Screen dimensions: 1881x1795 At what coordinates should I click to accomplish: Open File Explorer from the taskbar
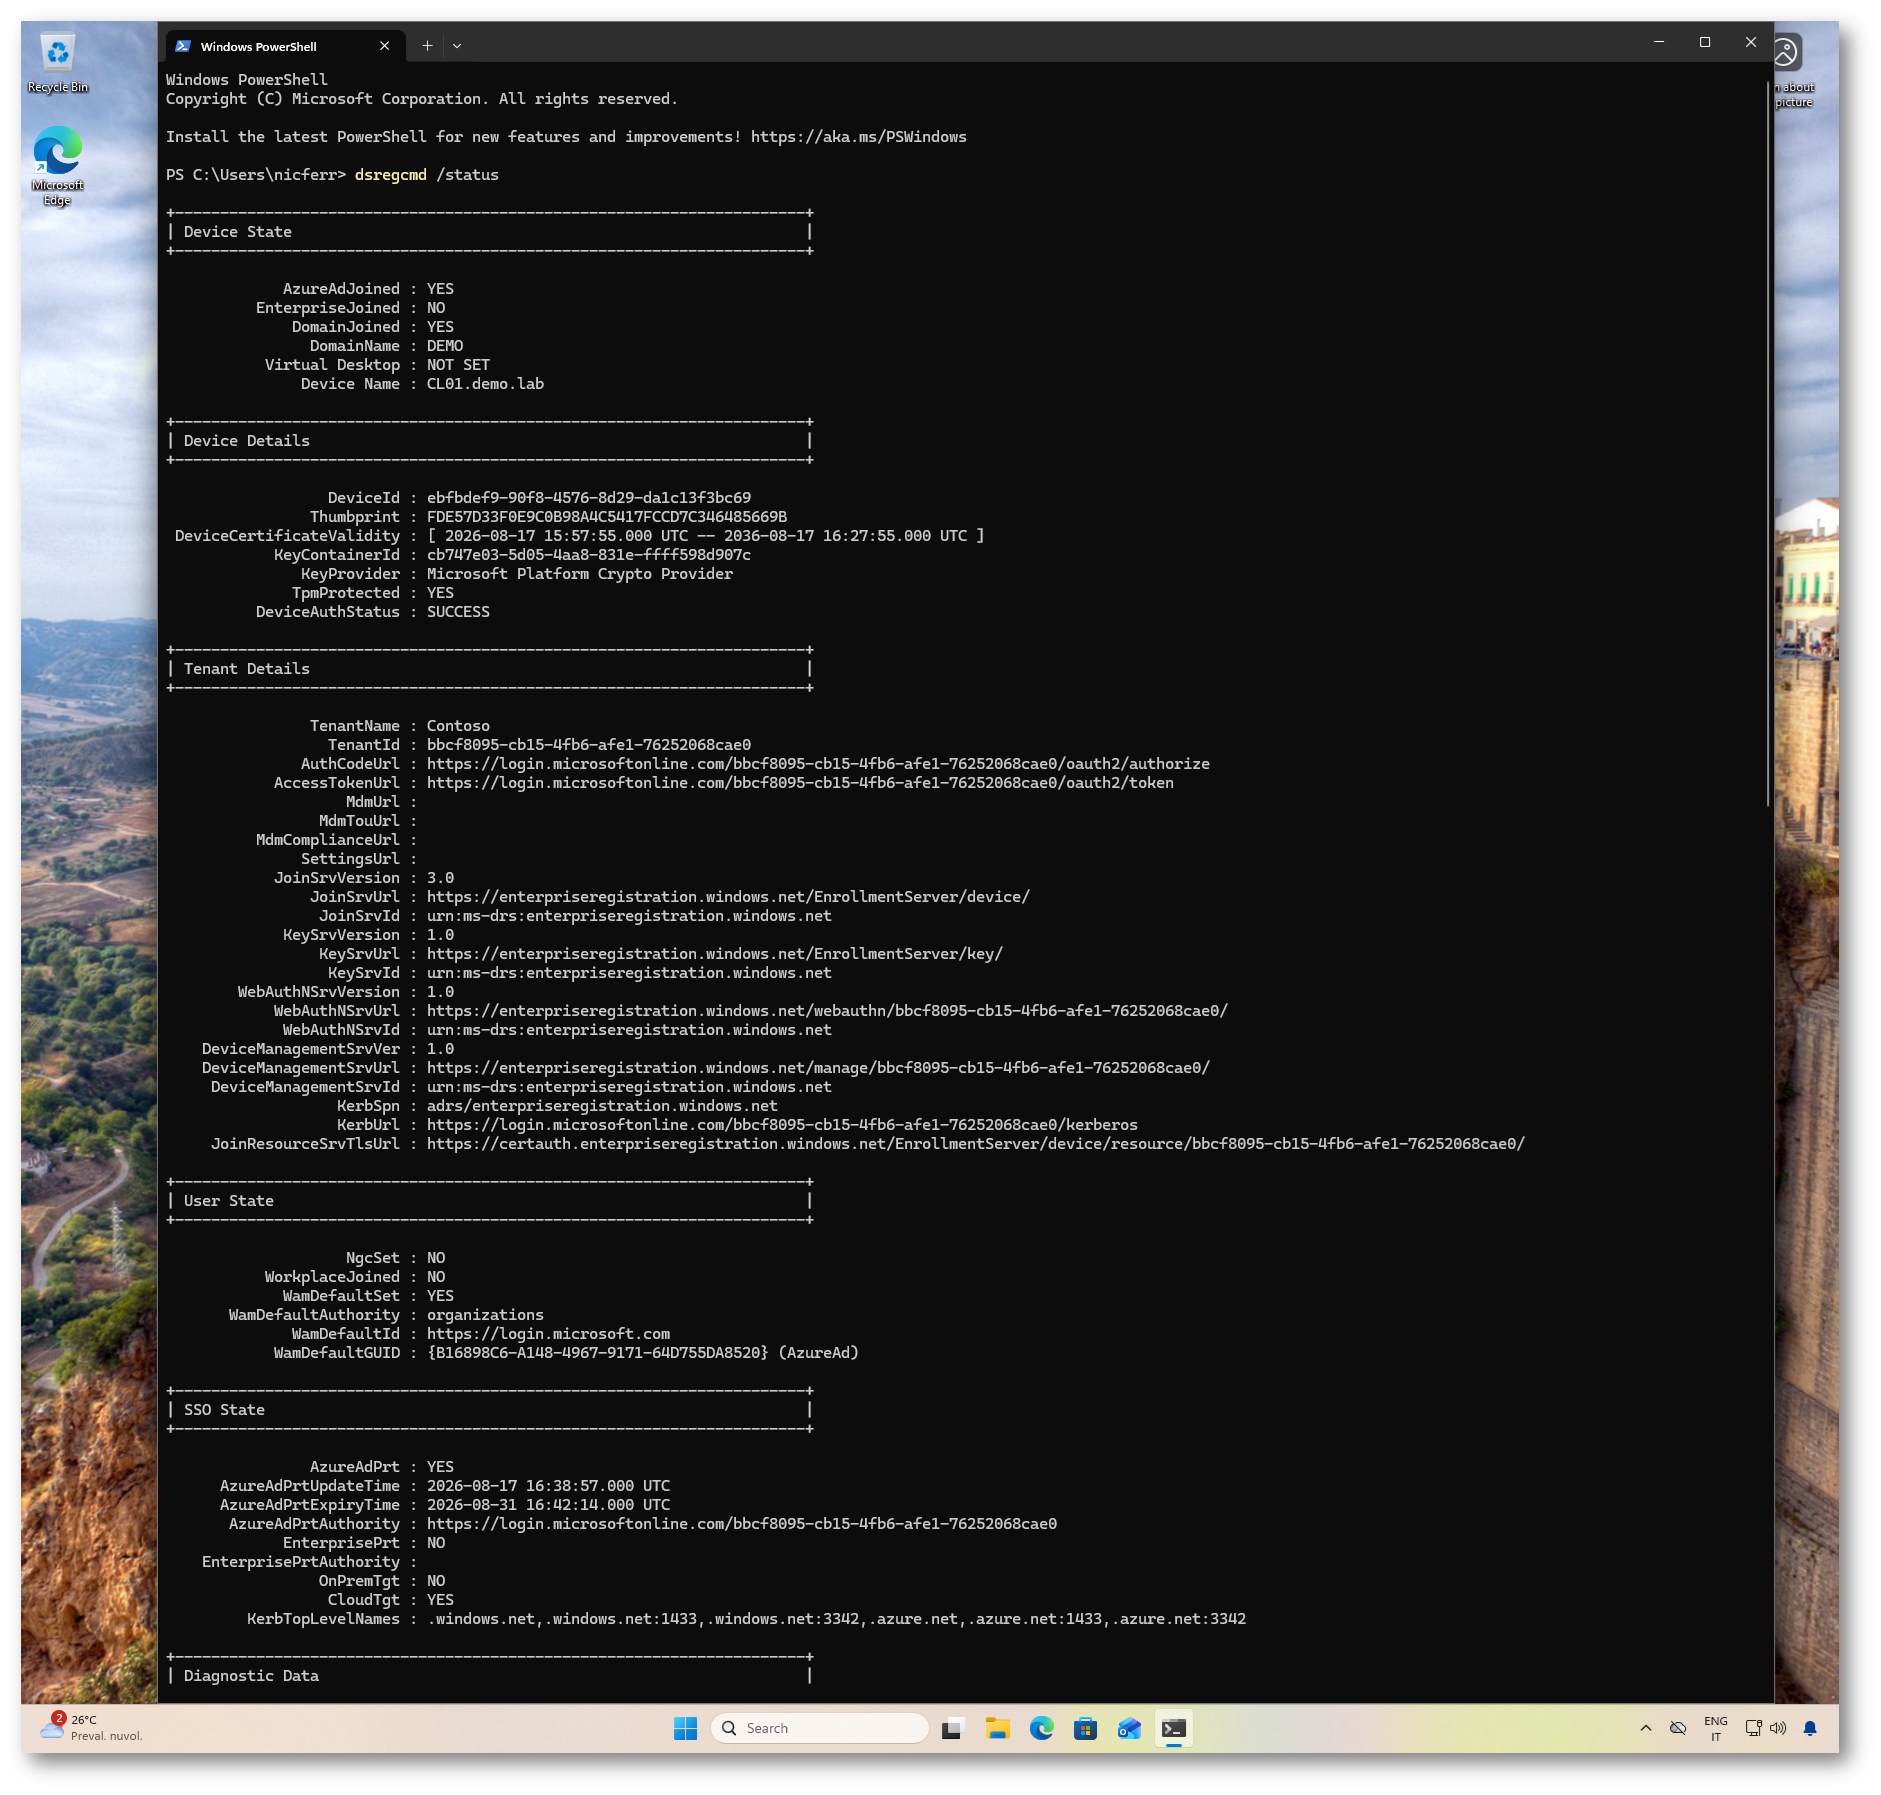click(x=997, y=1728)
